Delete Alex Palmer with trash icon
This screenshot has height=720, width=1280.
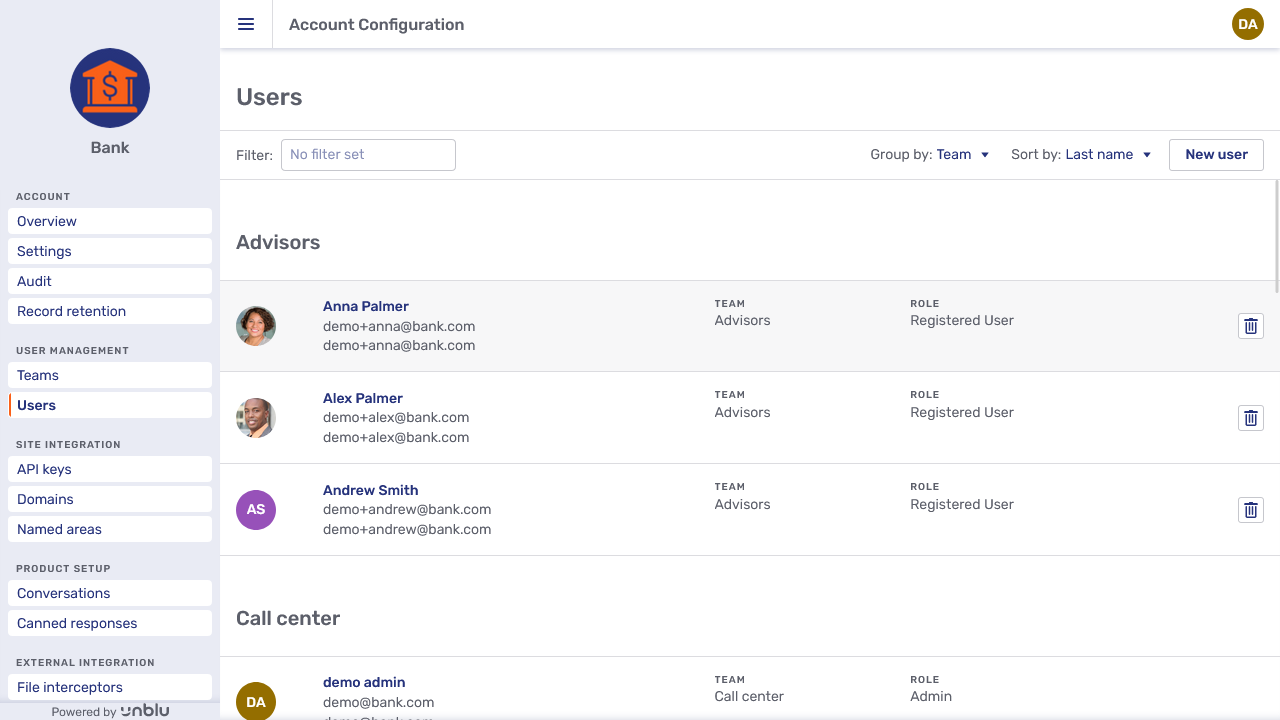1250,418
